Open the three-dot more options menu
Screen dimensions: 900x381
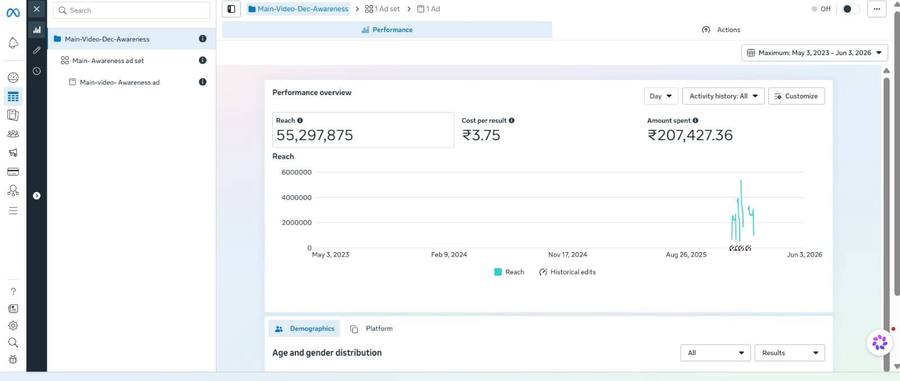[876, 9]
